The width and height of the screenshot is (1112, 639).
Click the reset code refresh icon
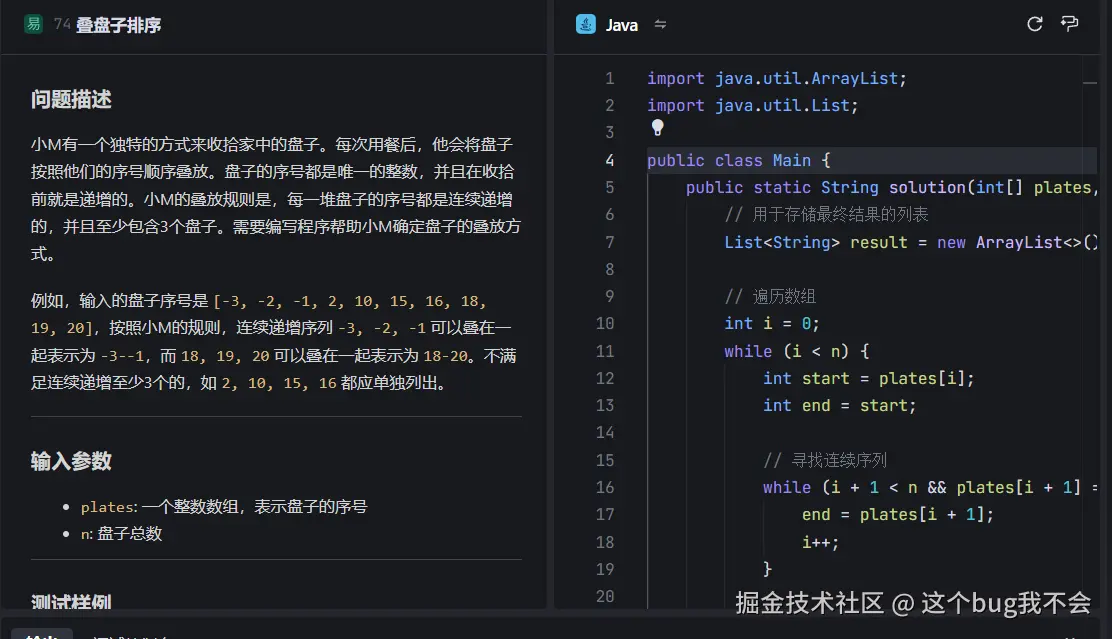tap(1034, 24)
